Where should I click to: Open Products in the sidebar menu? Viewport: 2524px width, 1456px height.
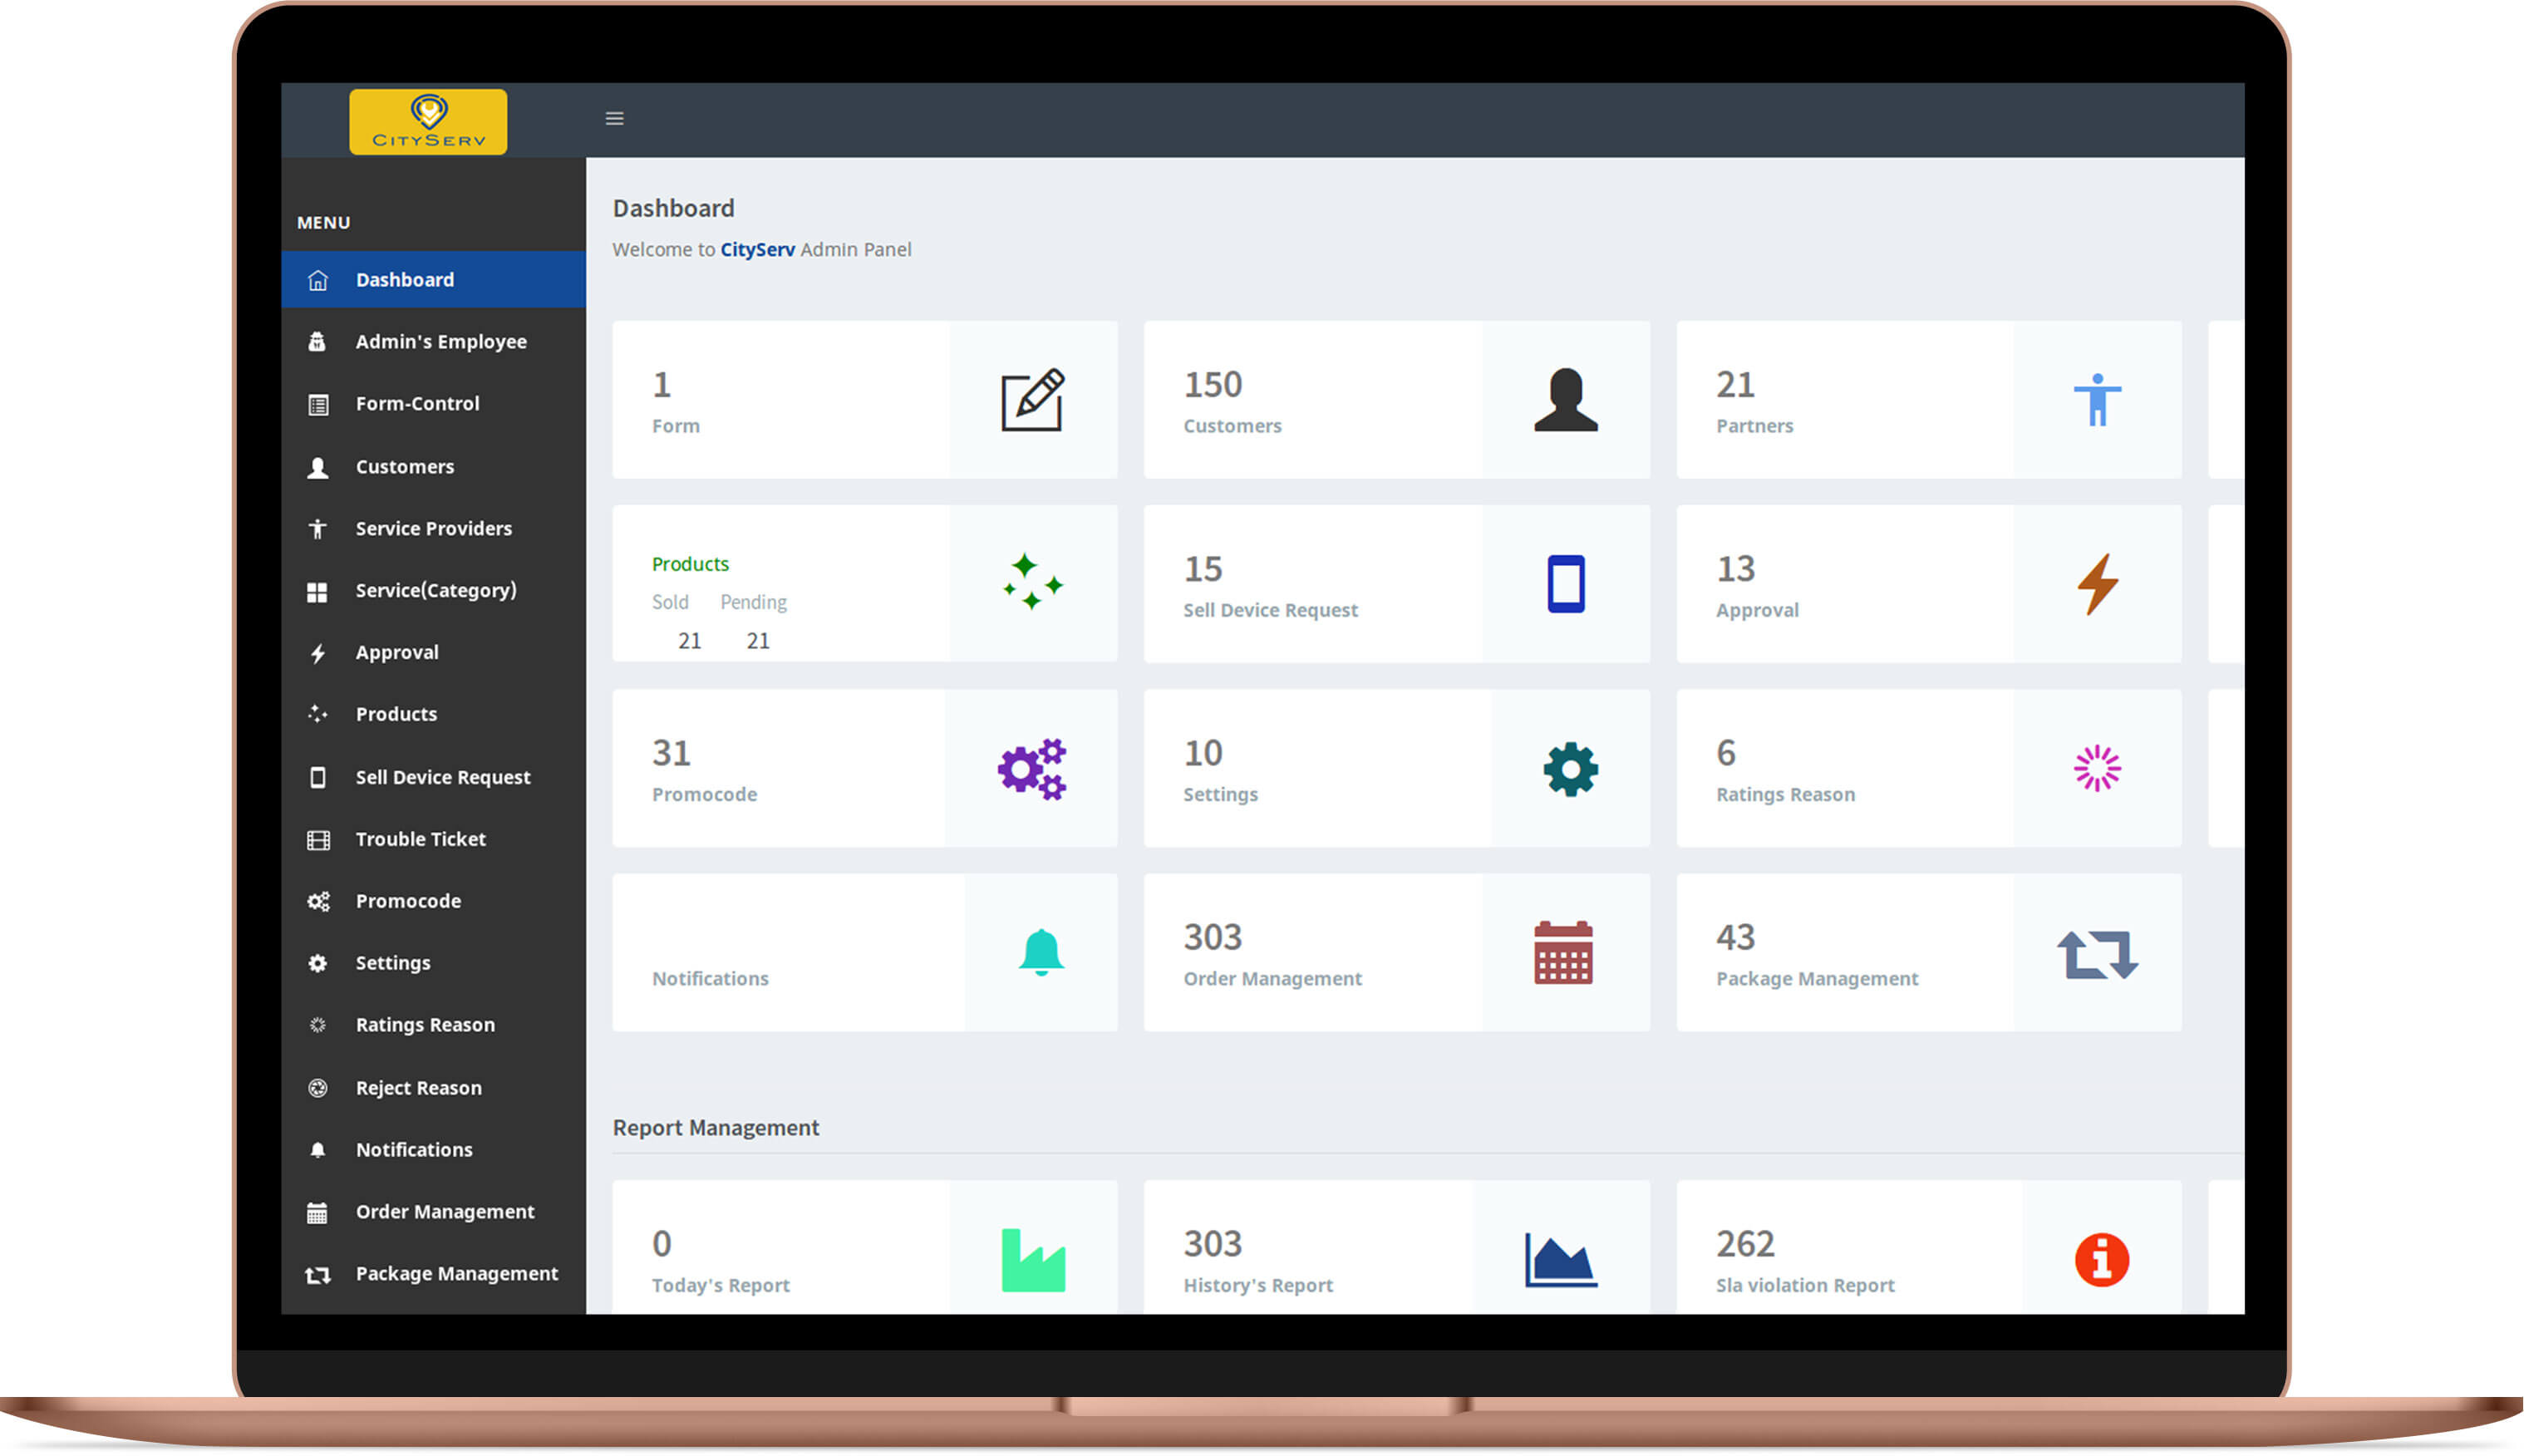tap(433, 715)
